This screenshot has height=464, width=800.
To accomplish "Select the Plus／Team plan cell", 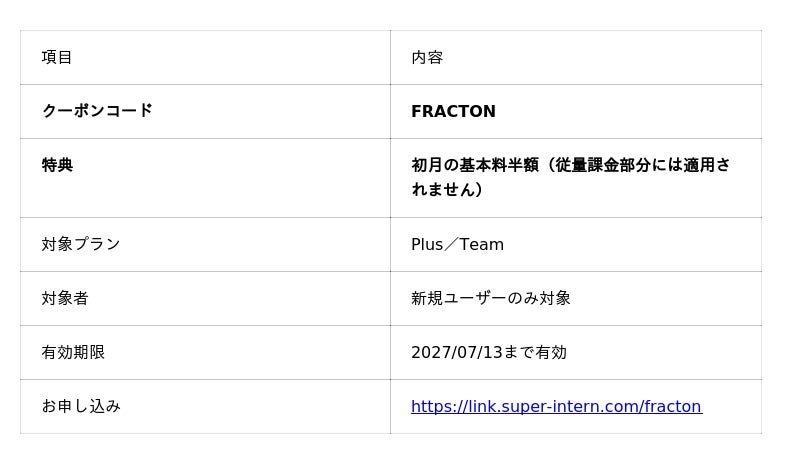I will click(x=576, y=245).
